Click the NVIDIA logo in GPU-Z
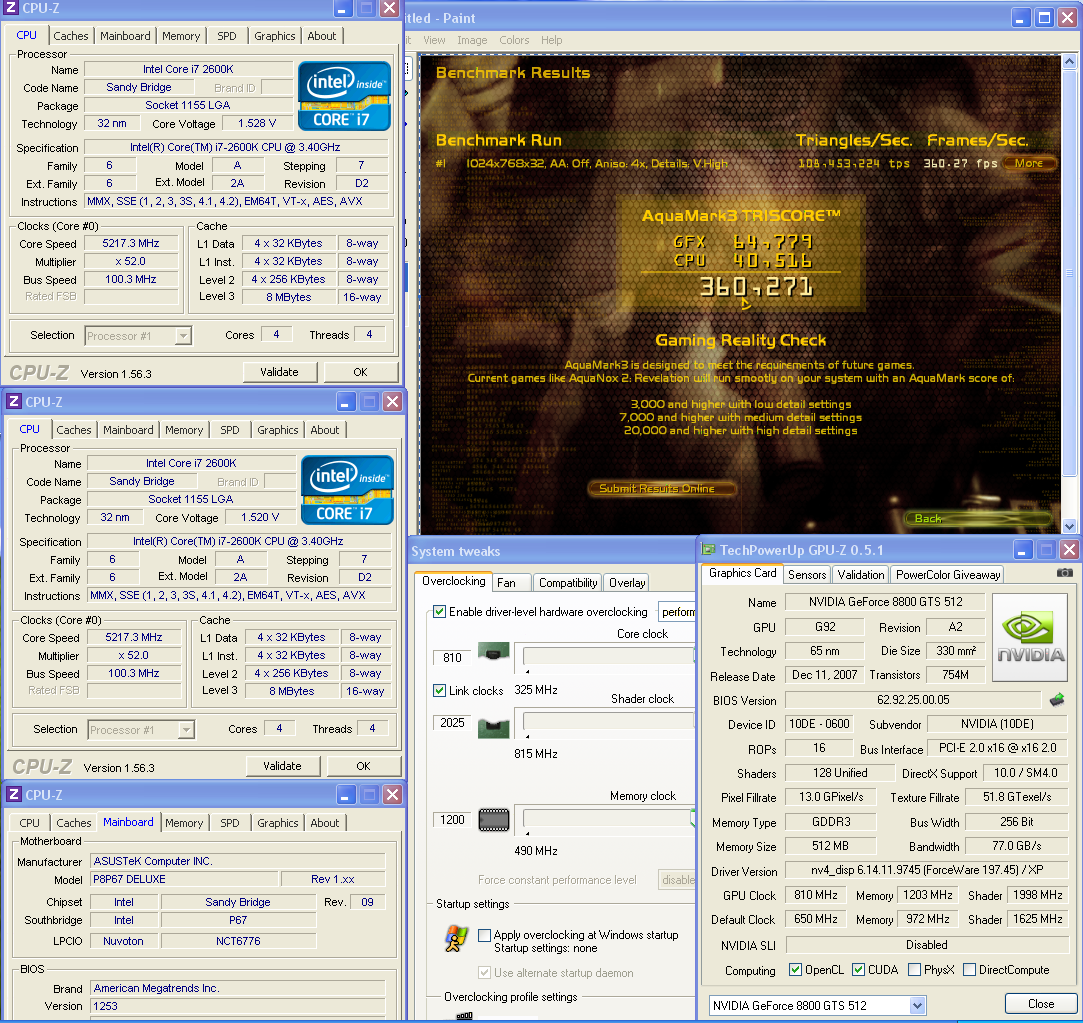The width and height of the screenshot is (1083, 1023). click(1030, 638)
